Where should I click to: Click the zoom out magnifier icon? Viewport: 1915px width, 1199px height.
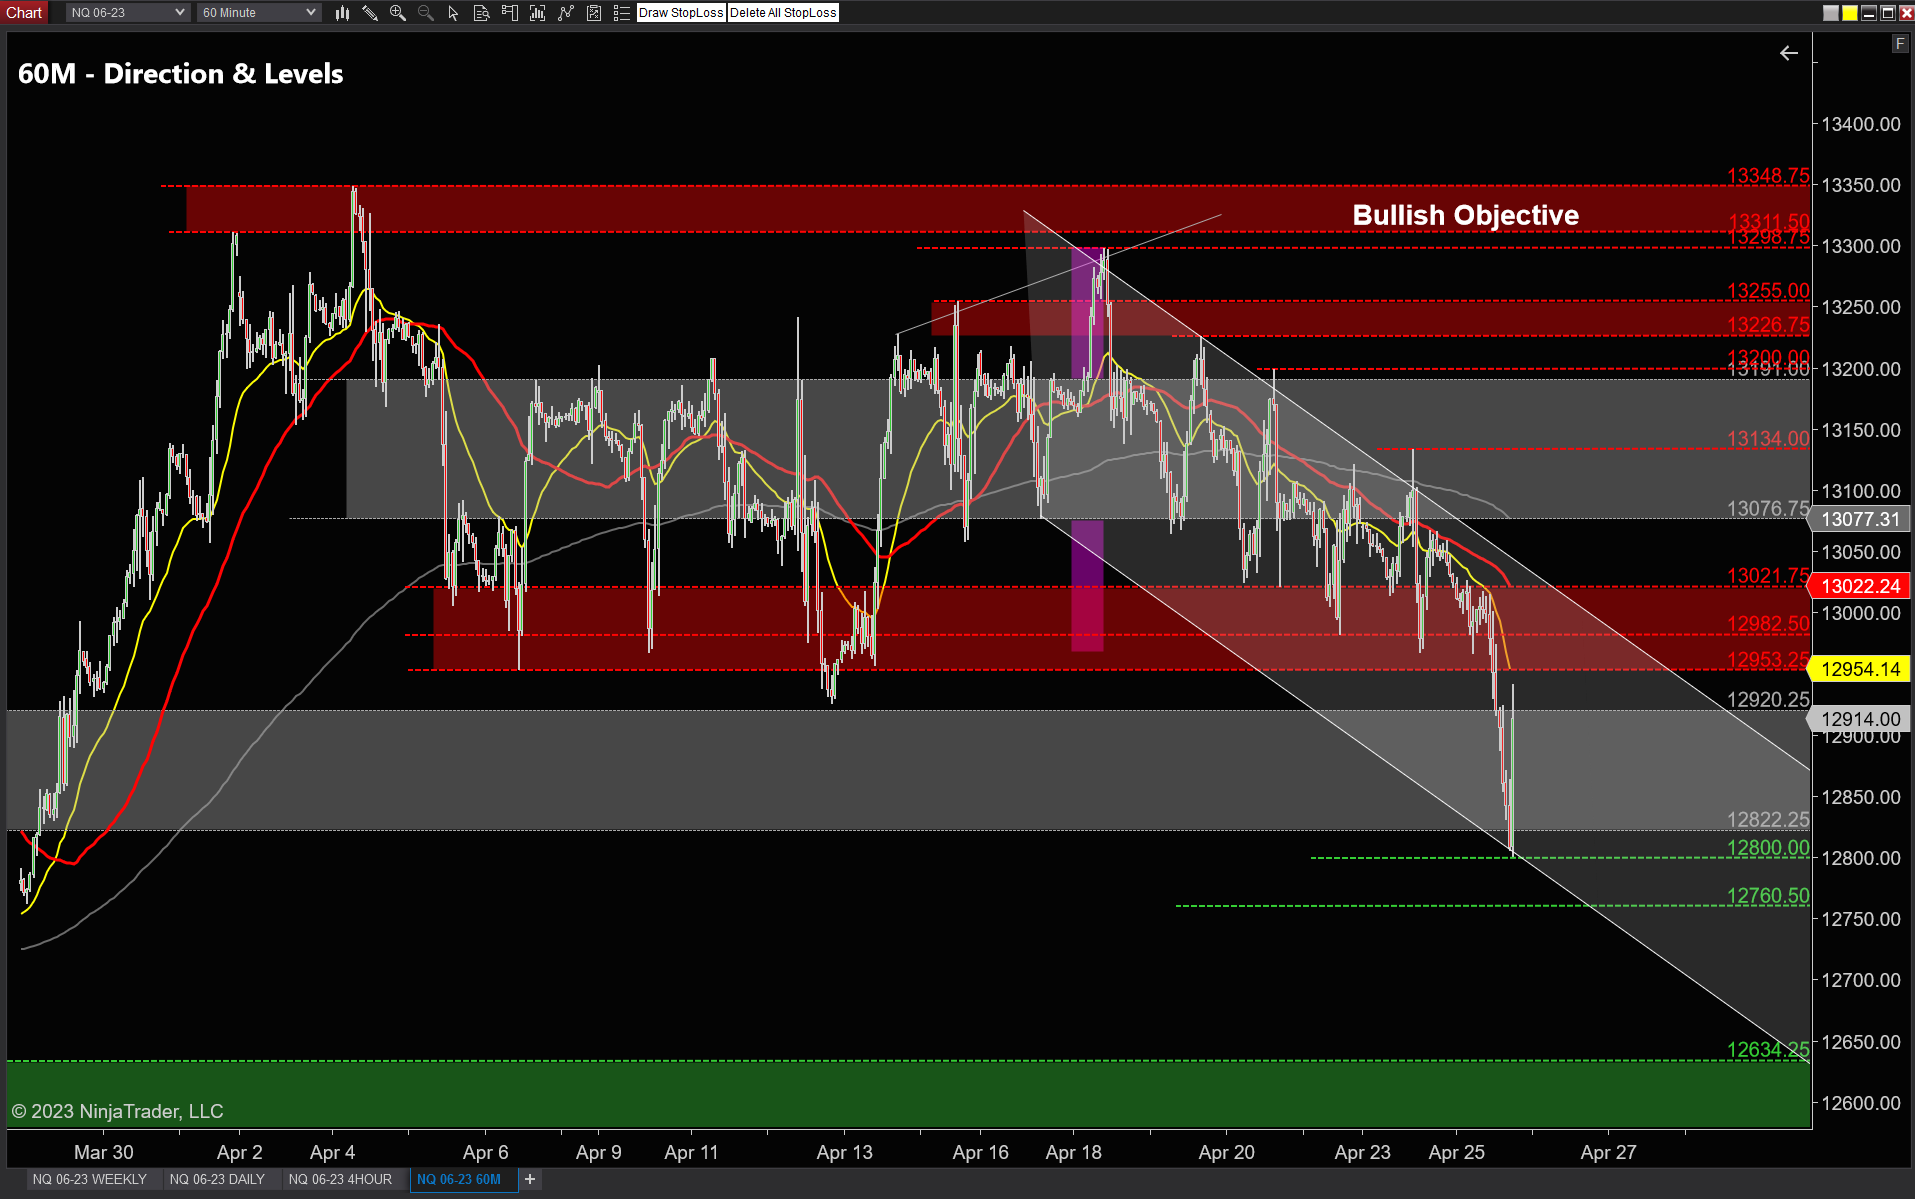[x=426, y=13]
